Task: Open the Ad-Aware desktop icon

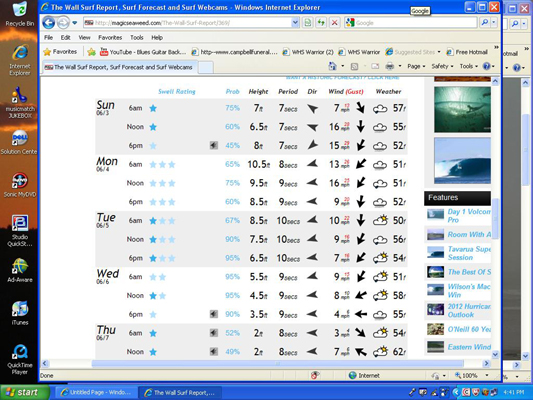Action: pyautogui.click(x=19, y=270)
